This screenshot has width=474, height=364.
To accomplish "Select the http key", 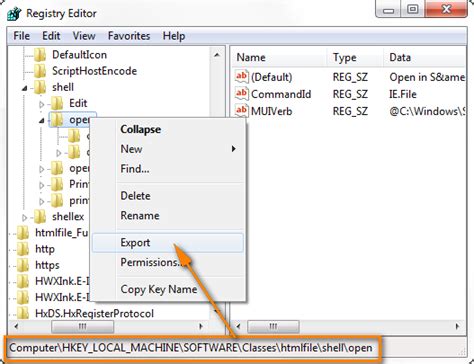I will tap(45, 249).
